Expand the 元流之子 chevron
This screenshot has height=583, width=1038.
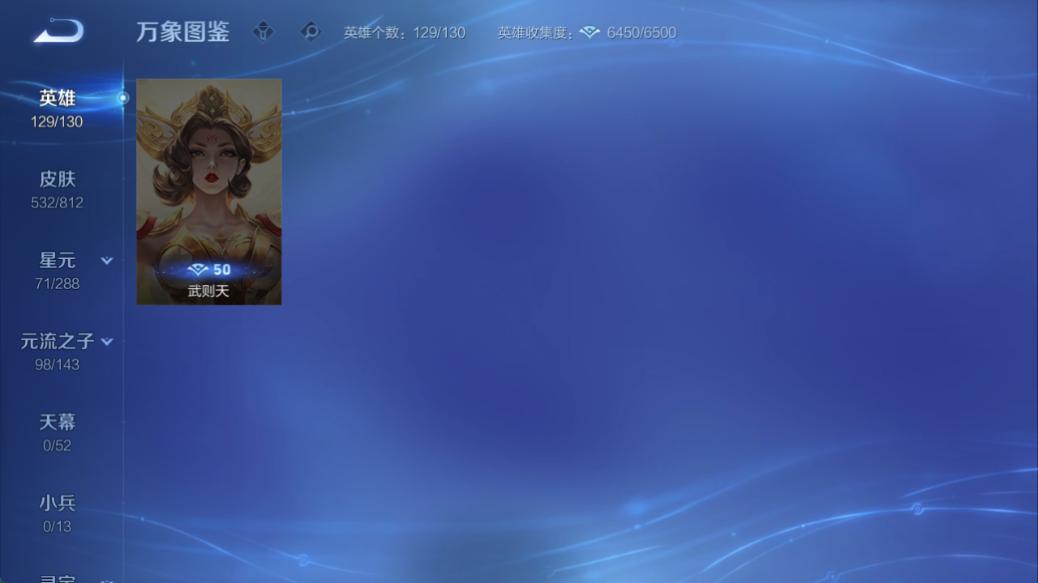tap(107, 341)
